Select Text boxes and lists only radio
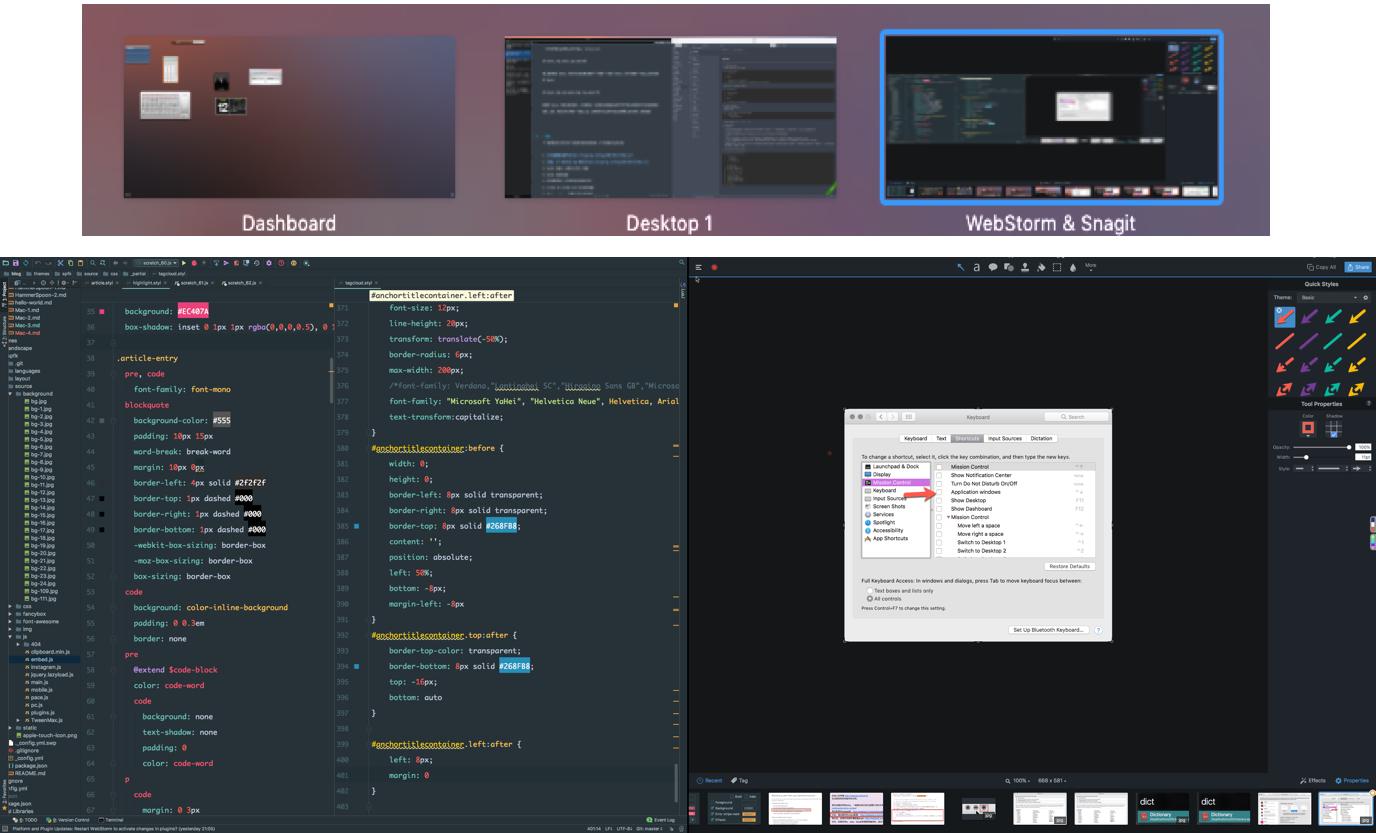This screenshot has height=833, width=1376. point(870,590)
